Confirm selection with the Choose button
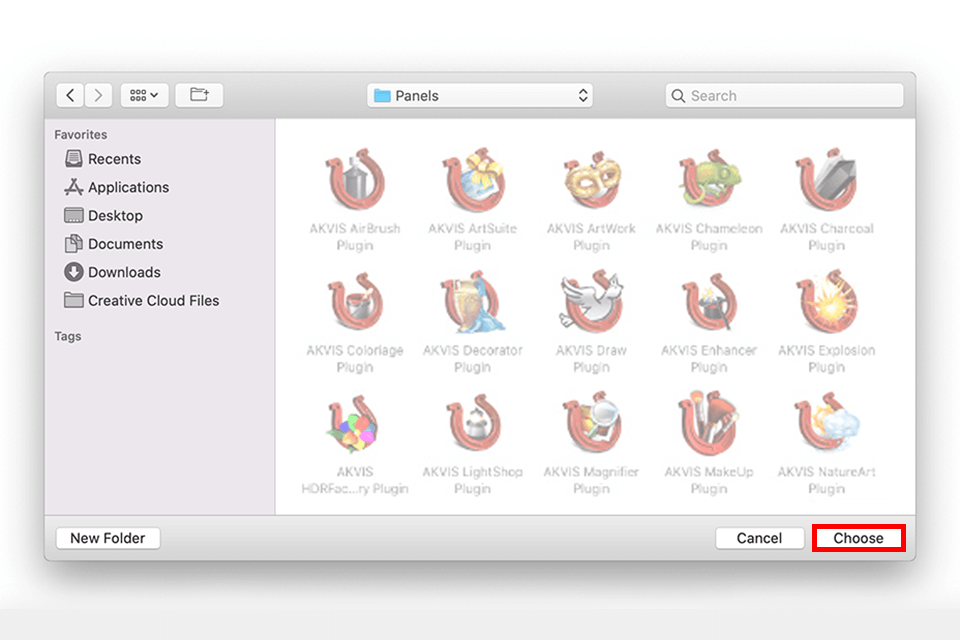The image size is (960, 640). pyautogui.click(x=858, y=538)
